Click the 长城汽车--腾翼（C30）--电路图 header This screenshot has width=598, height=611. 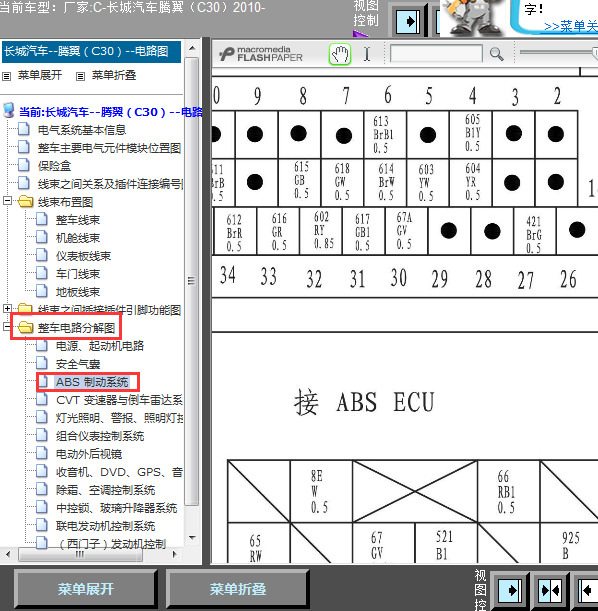[92, 51]
